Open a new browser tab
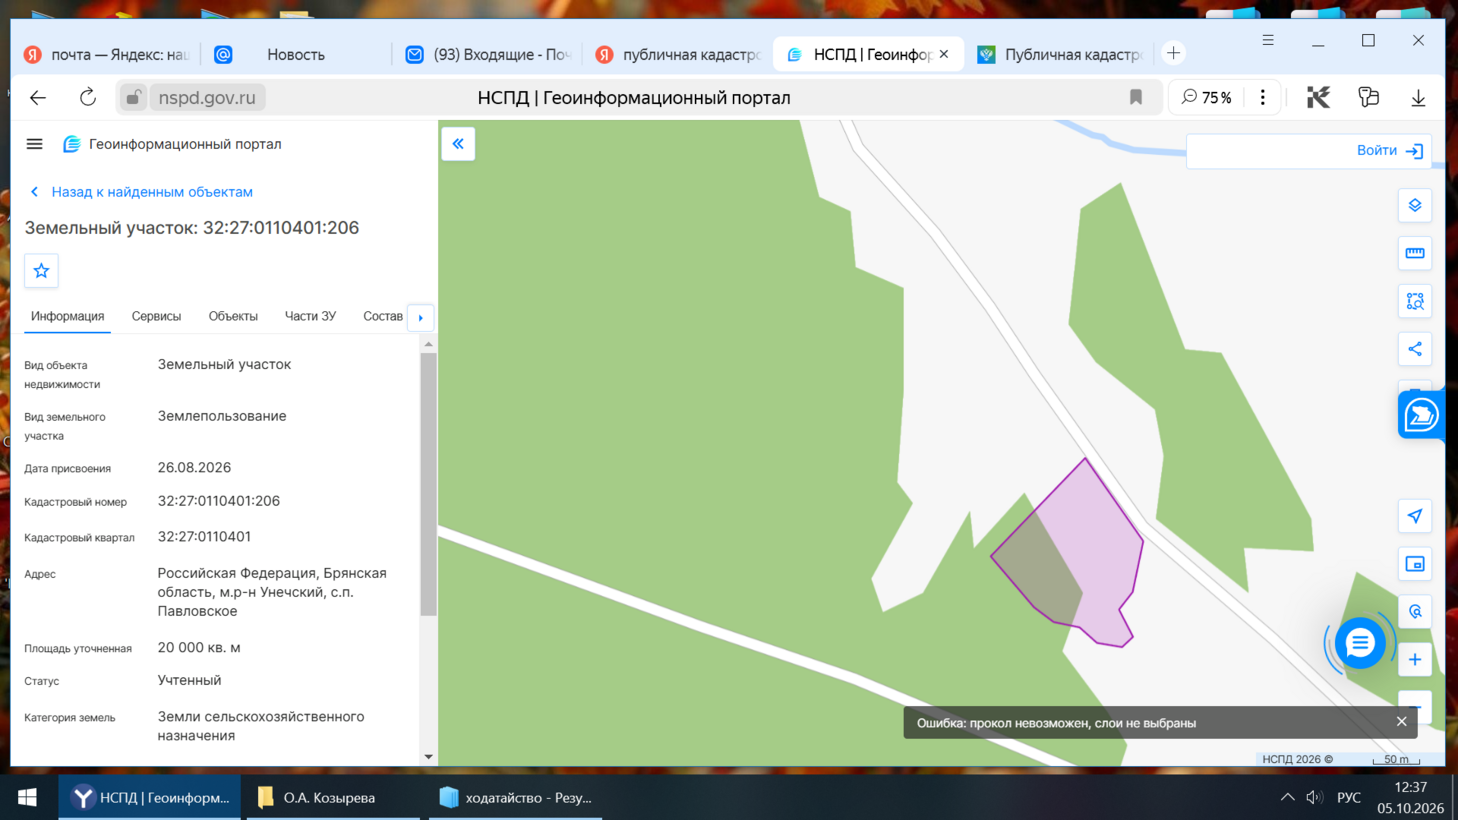 click(x=1173, y=53)
